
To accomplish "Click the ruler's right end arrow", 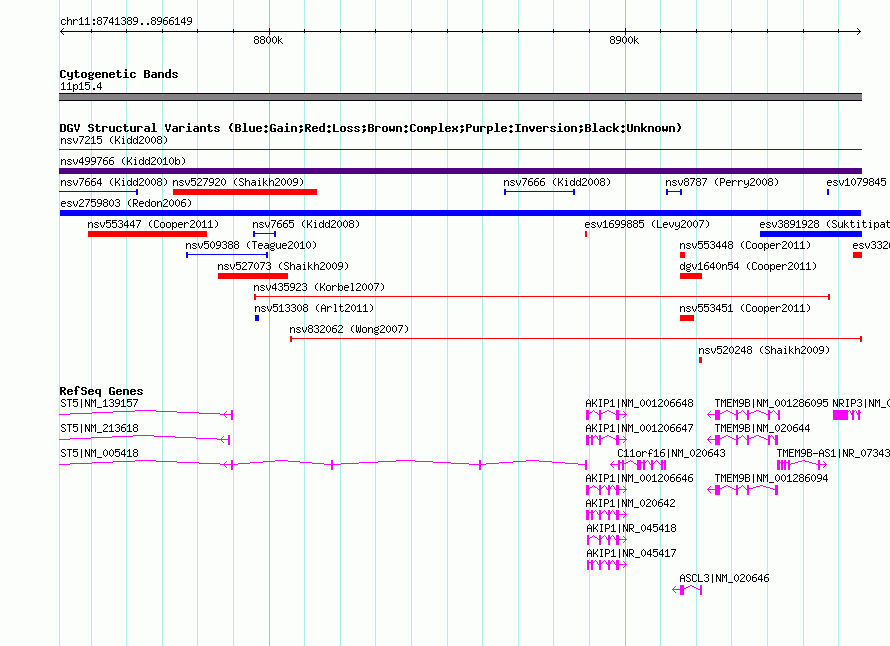I will [859, 31].
